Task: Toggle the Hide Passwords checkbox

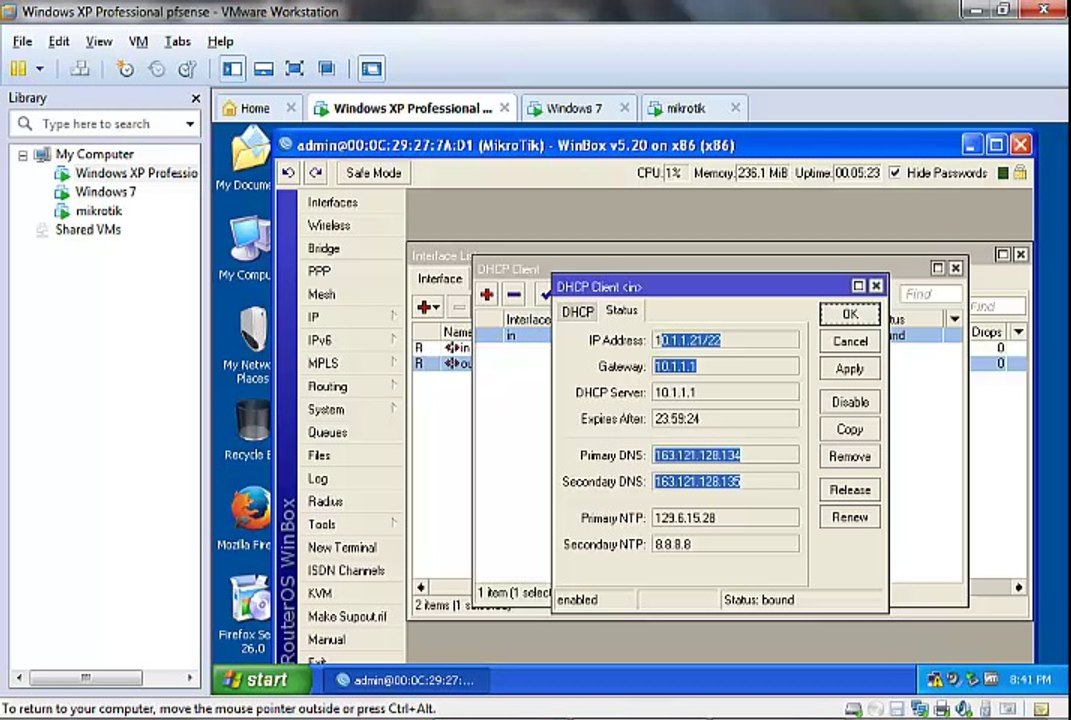Action: click(895, 173)
